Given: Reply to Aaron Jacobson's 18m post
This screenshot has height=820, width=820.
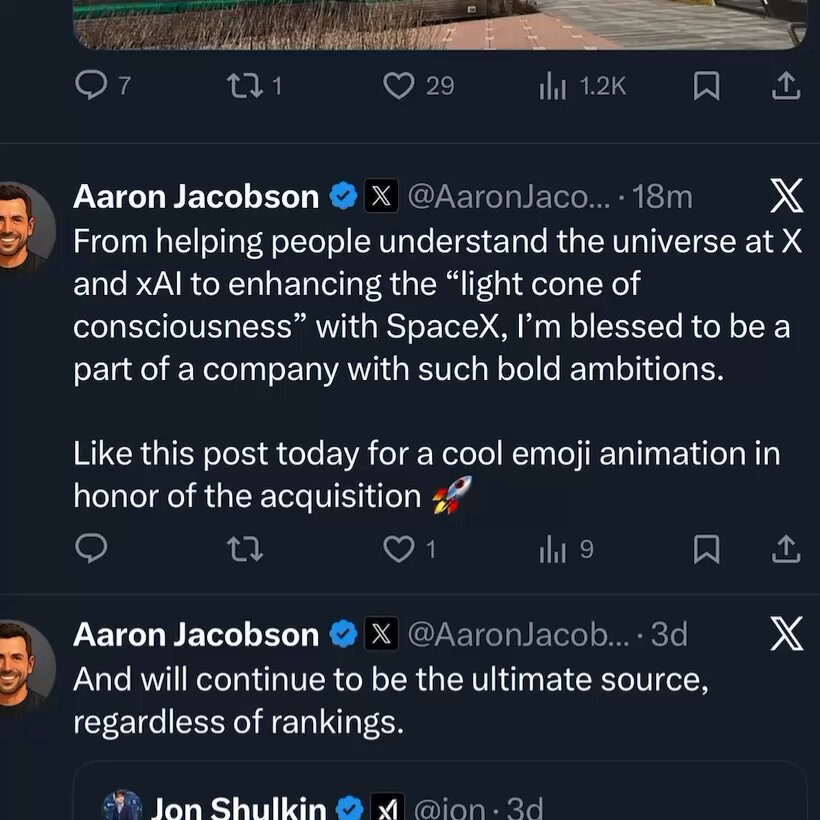Looking at the screenshot, I should tap(92, 549).
